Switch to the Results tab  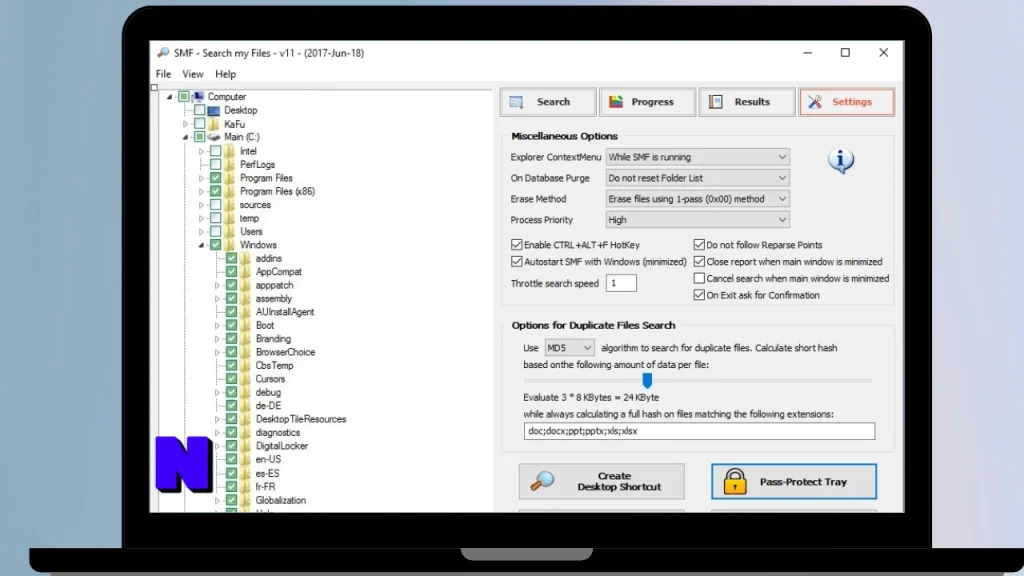pyautogui.click(x=747, y=102)
